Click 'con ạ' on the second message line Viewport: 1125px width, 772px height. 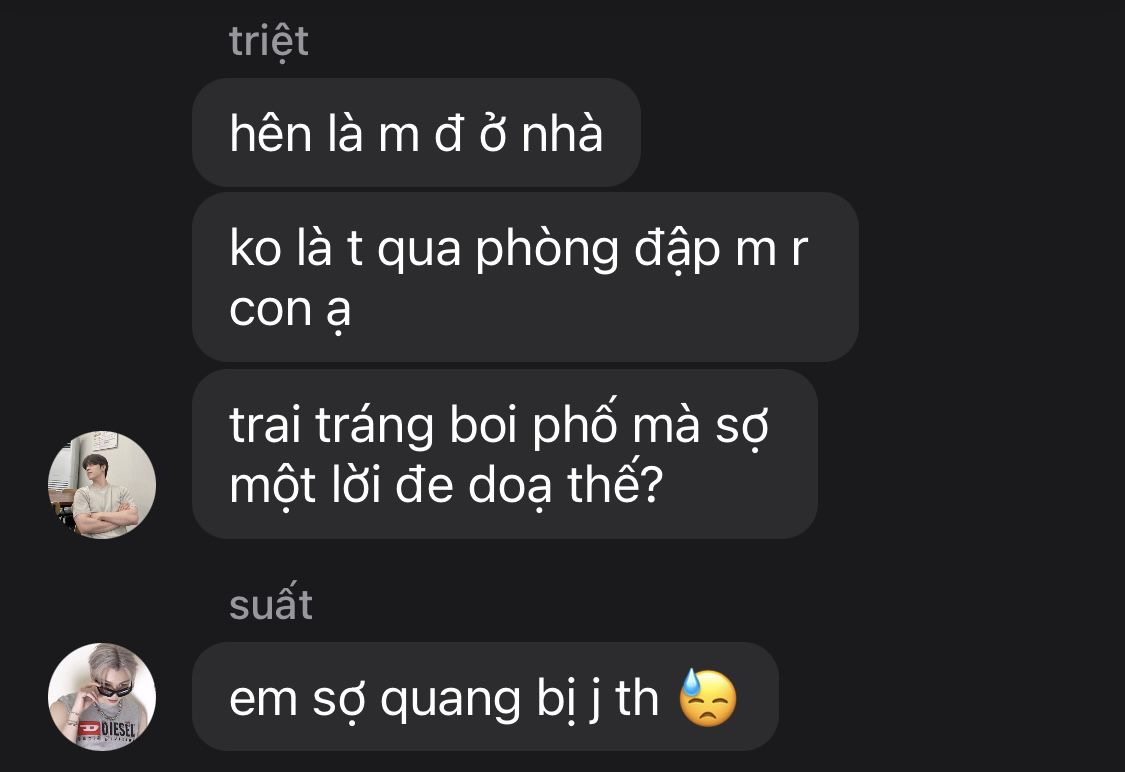coord(290,311)
